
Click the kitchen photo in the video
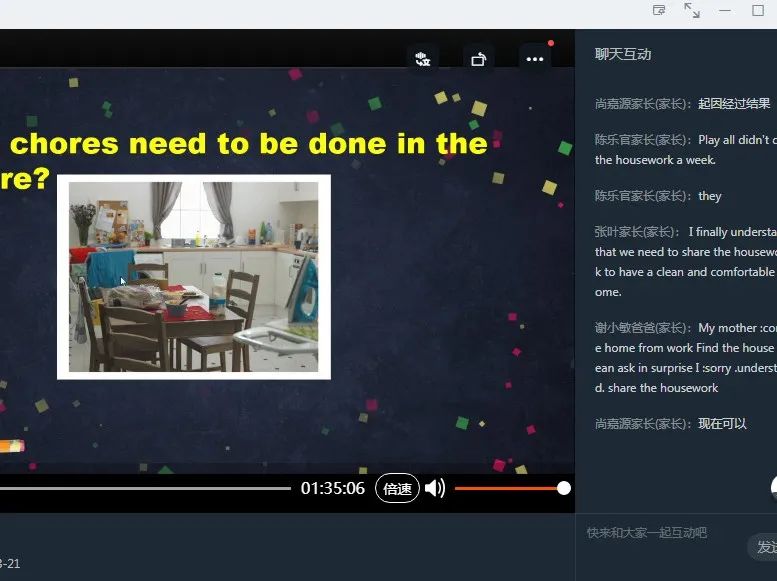tap(194, 276)
